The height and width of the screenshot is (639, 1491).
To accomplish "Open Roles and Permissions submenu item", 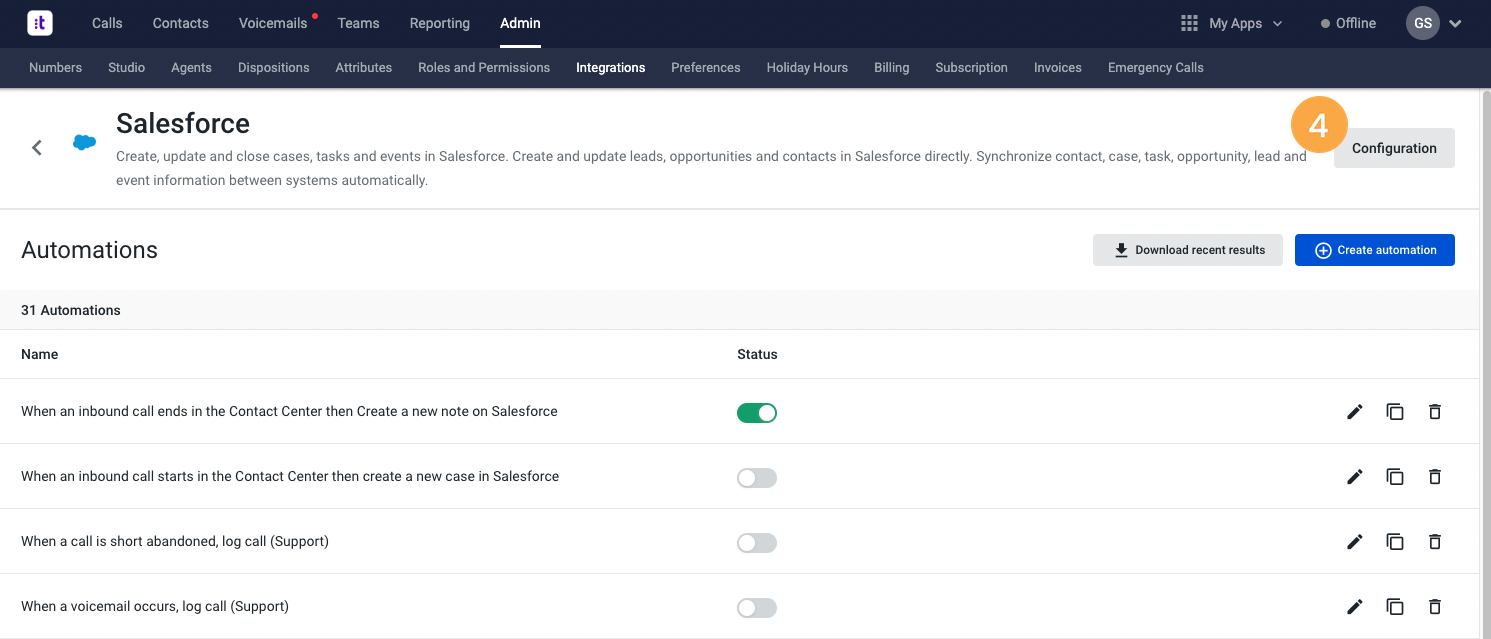I will (x=484, y=68).
